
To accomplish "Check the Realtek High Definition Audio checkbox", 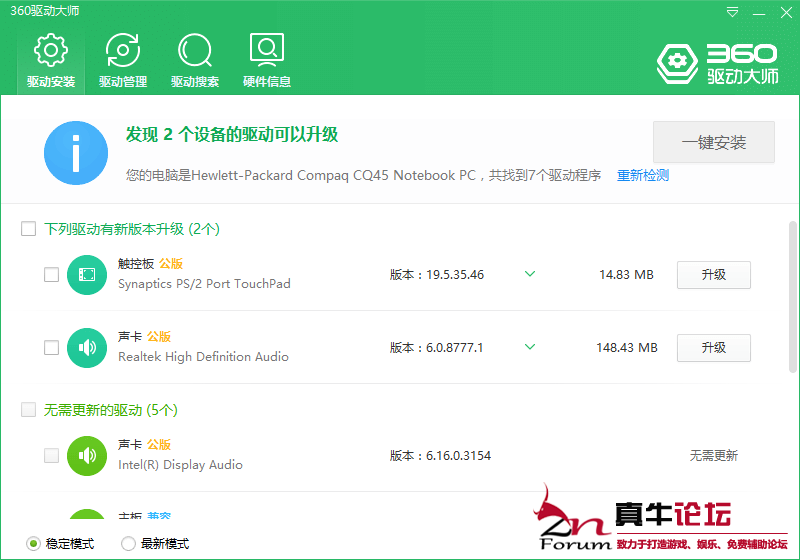I will 51,348.
